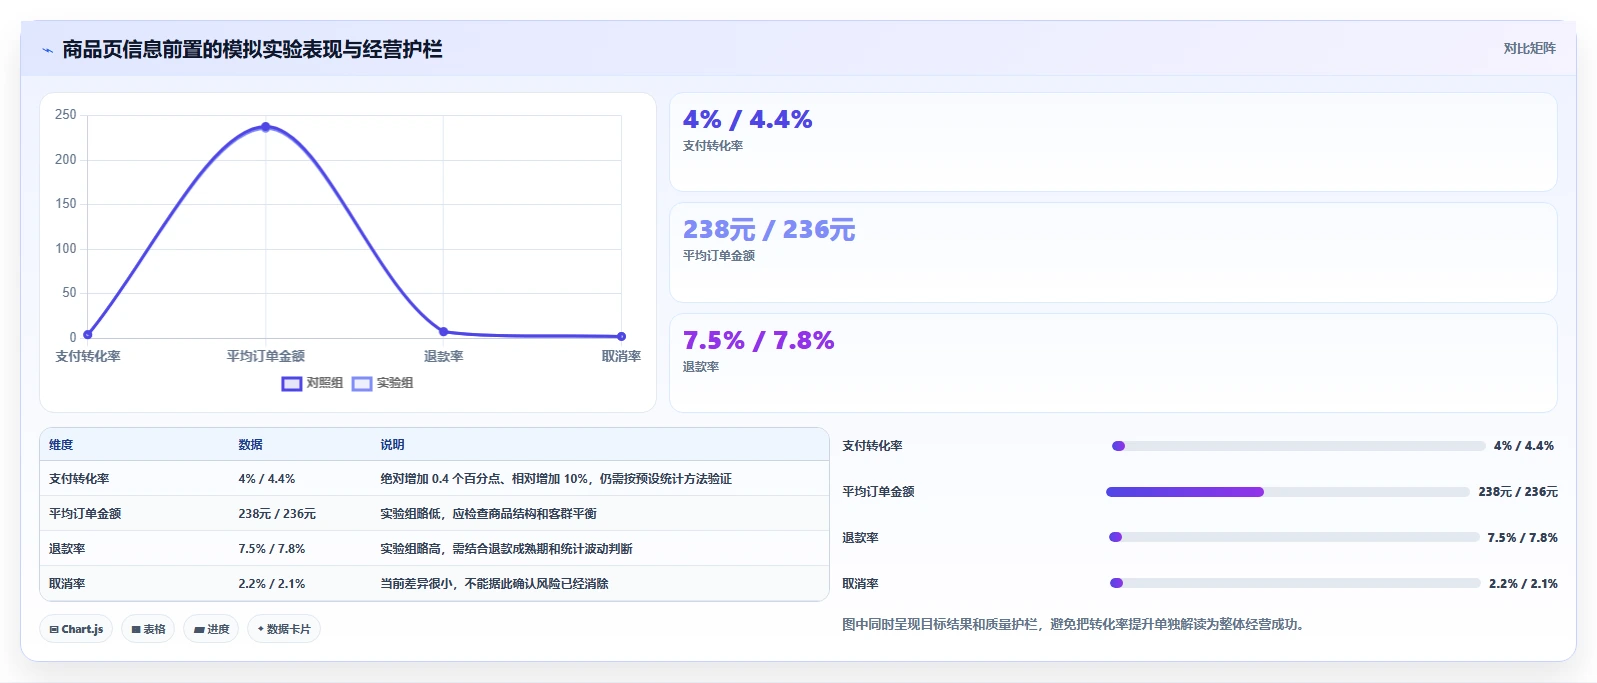1597x683 pixels.
Task: Click table value 4% / 4.4%
Action: [267, 479]
